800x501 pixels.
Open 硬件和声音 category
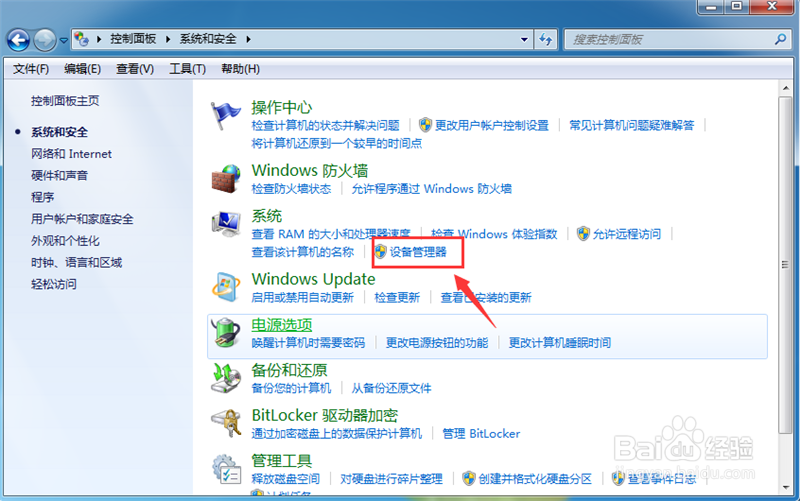tap(59, 176)
